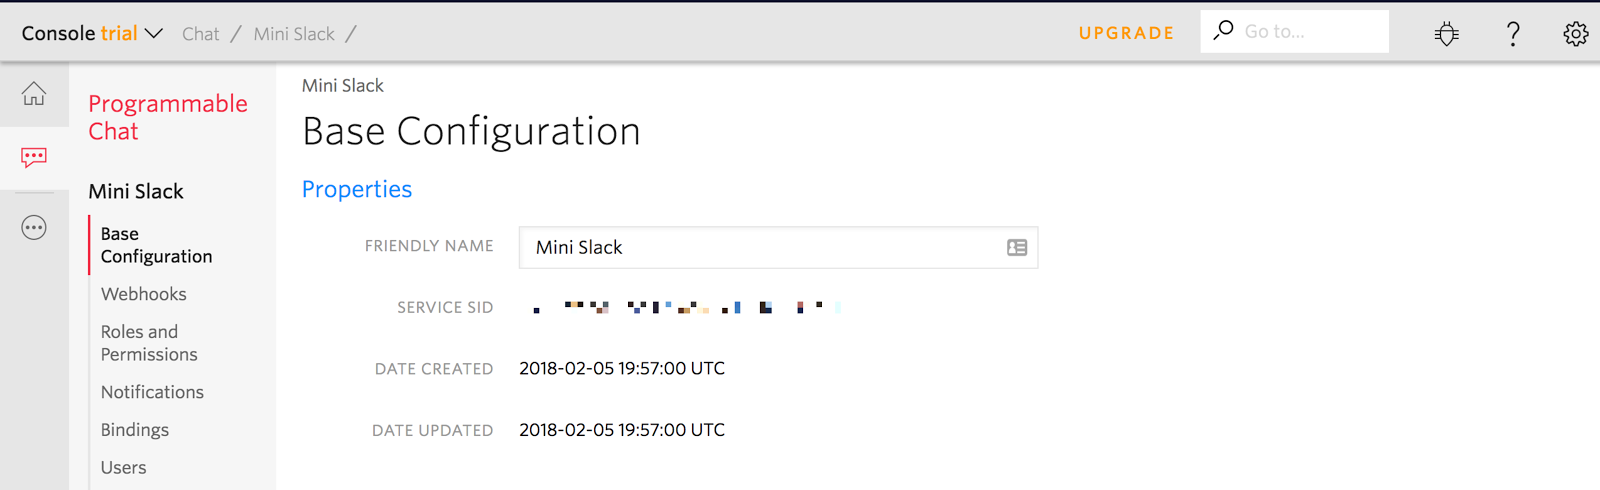The height and width of the screenshot is (490, 1600).
Task: Open the All Products ellipsis icon
Action: (x=34, y=228)
